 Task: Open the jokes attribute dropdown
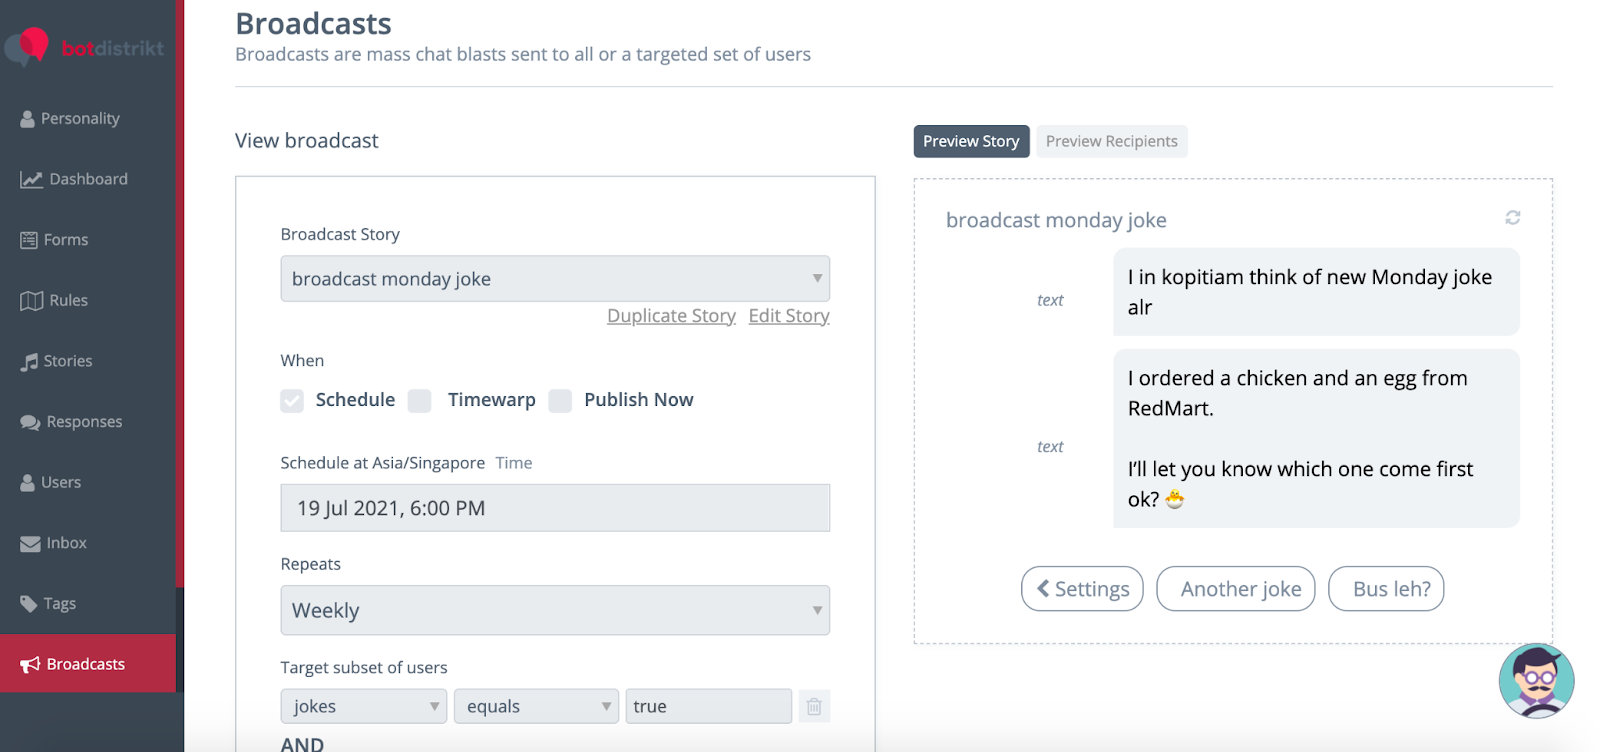point(364,706)
